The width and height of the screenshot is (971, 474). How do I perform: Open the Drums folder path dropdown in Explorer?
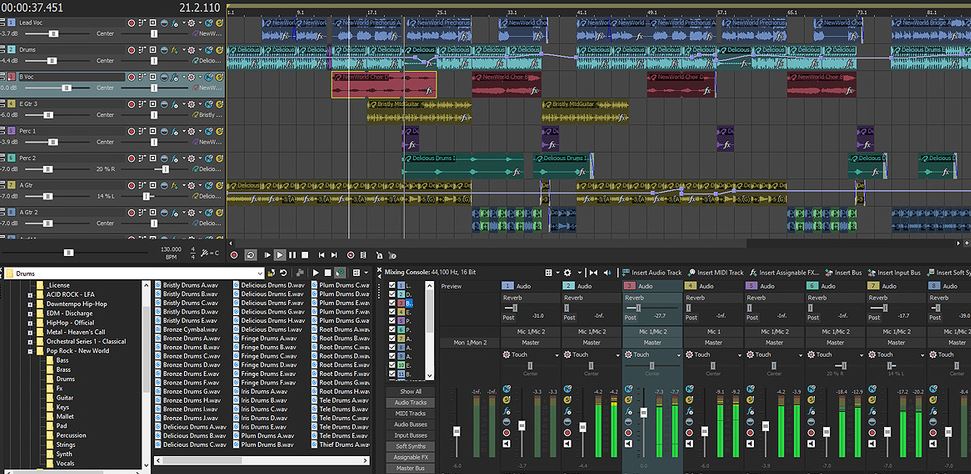click(260, 273)
